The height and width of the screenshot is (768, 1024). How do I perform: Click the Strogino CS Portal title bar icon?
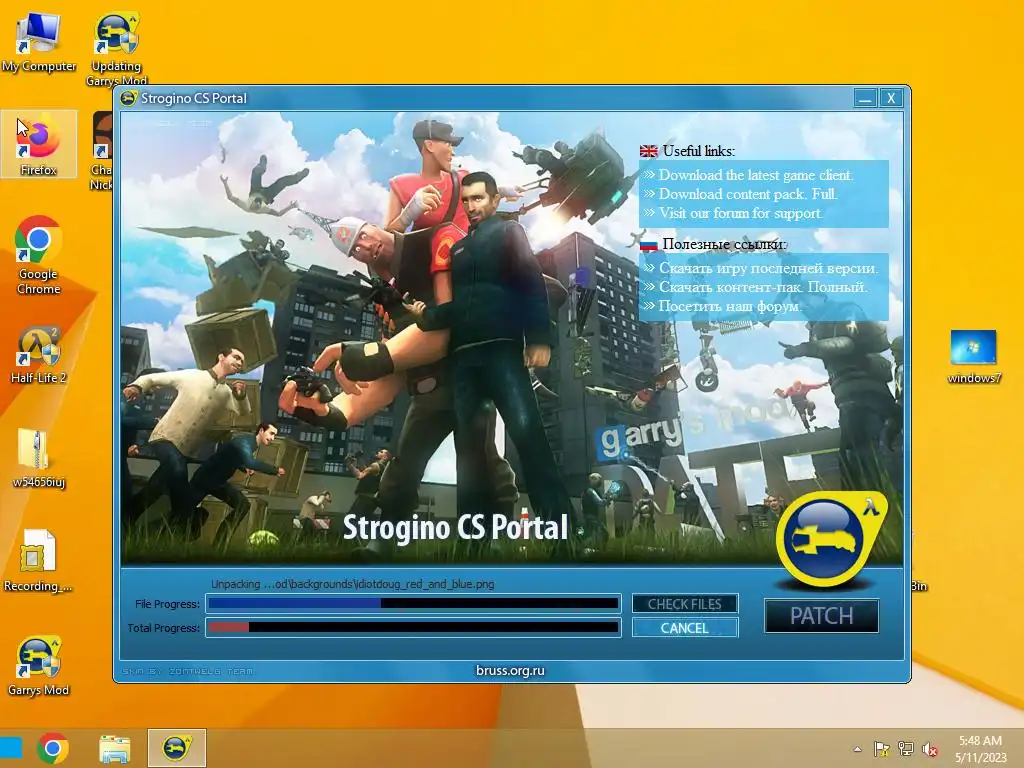coord(129,98)
